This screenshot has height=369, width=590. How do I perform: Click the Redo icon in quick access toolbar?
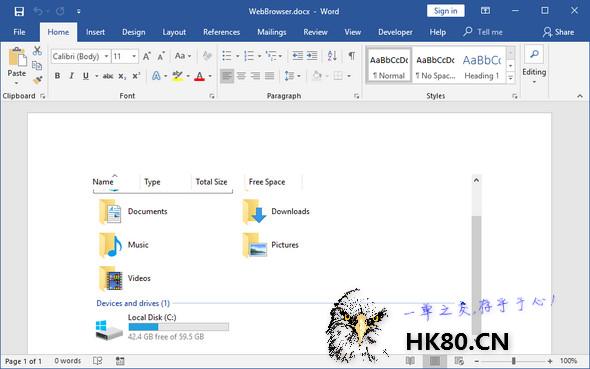(60, 11)
